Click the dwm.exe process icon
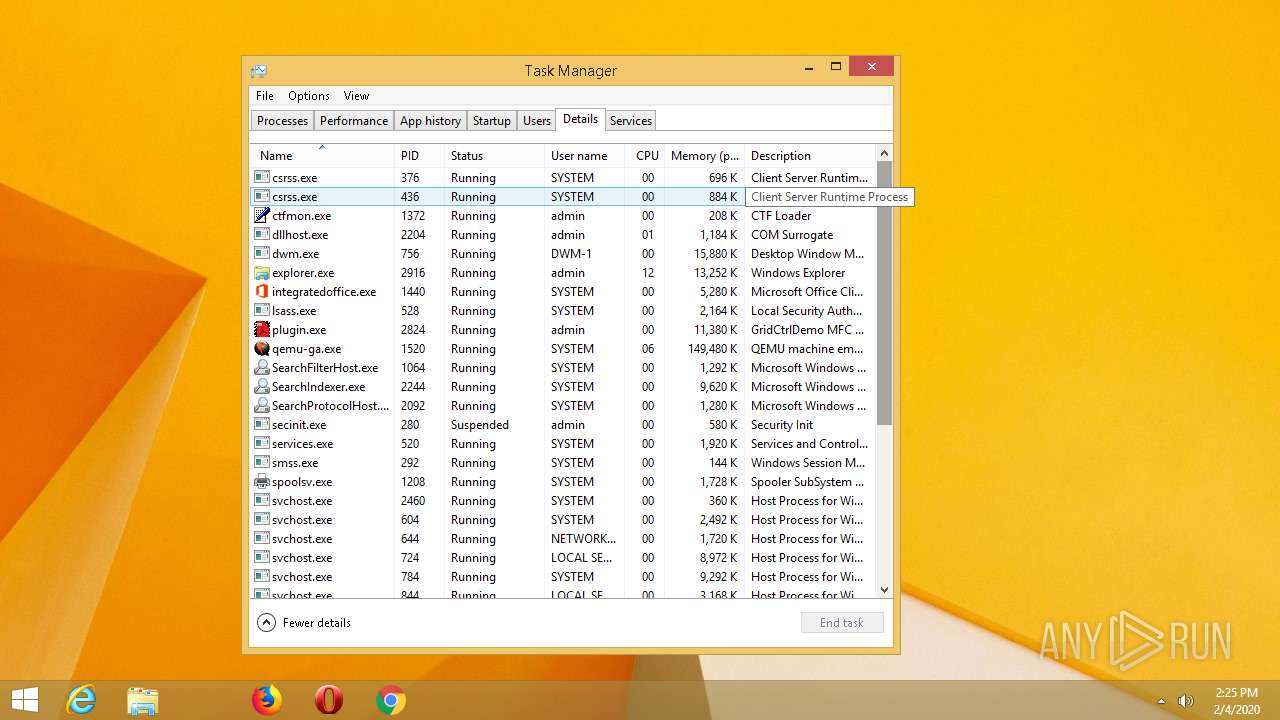This screenshot has height=720, width=1280. 262,253
